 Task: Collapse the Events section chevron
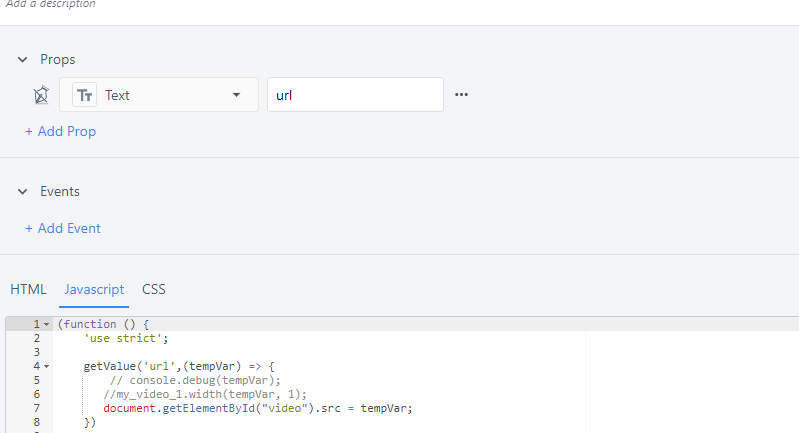pos(22,191)
